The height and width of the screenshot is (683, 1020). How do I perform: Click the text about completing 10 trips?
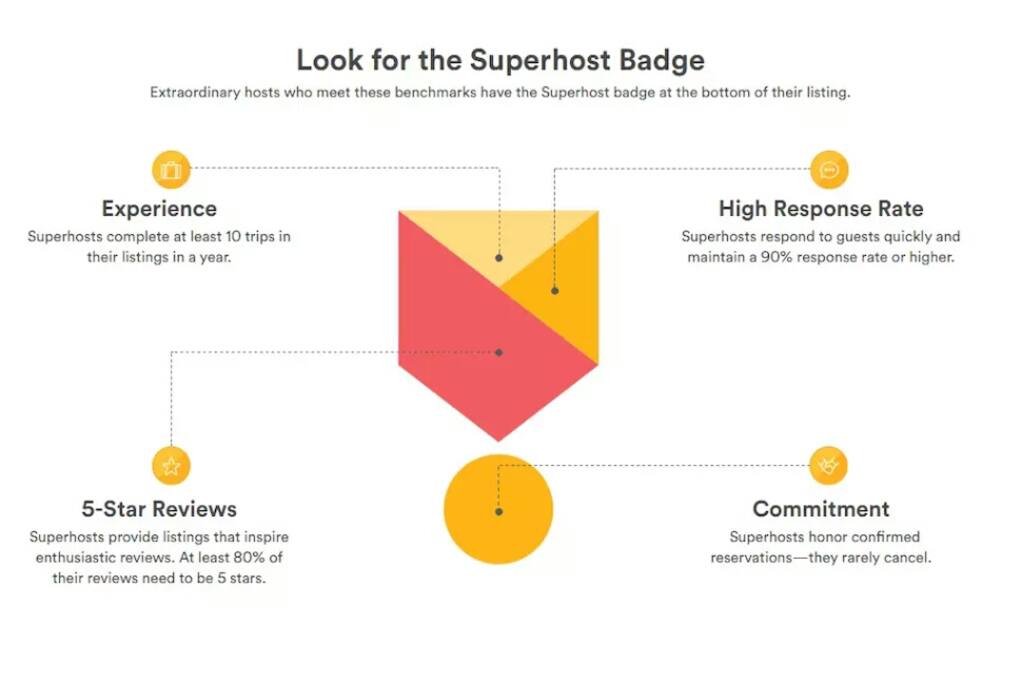159,247
